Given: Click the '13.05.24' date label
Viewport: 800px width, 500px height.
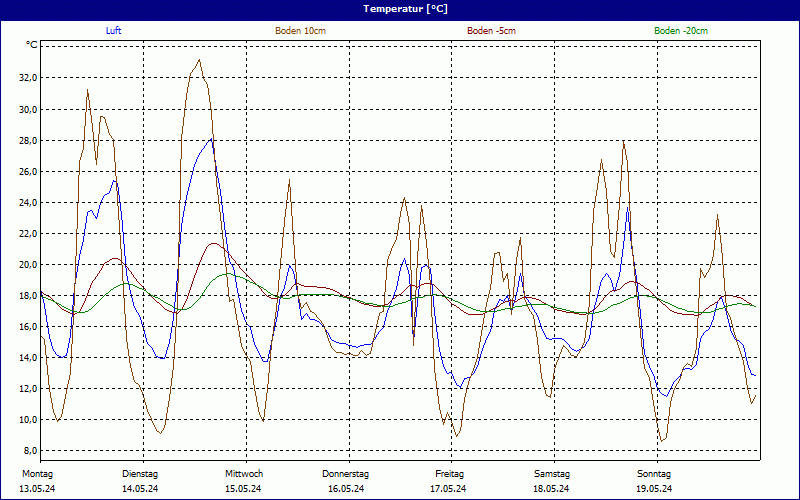Looking at the screenshot, I should pyautogui.click(x=37, y=489).
